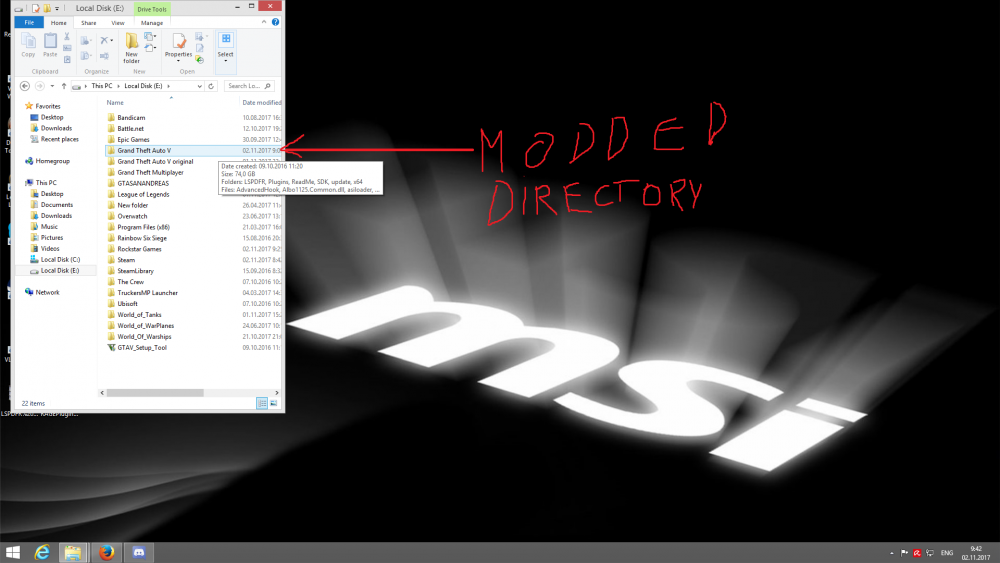
Task: Click the horizontal scrollbar left arrow
Action: (x=102, y=393)
